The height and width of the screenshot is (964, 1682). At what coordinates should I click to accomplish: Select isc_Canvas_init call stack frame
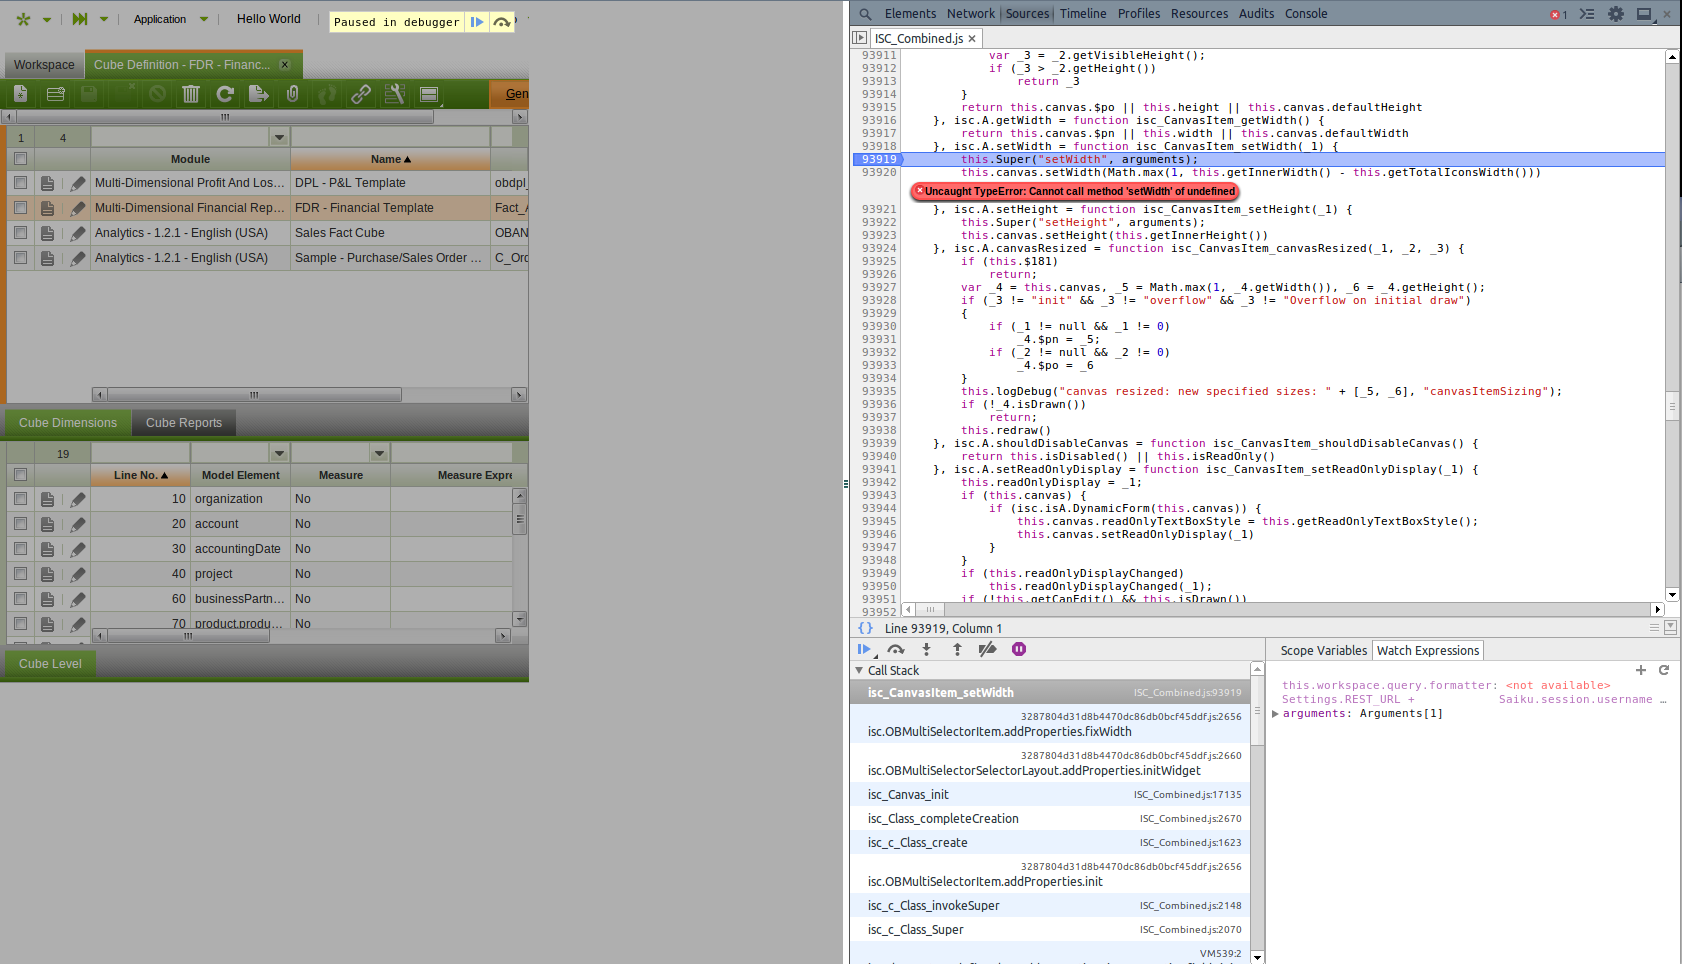(908, 795)
